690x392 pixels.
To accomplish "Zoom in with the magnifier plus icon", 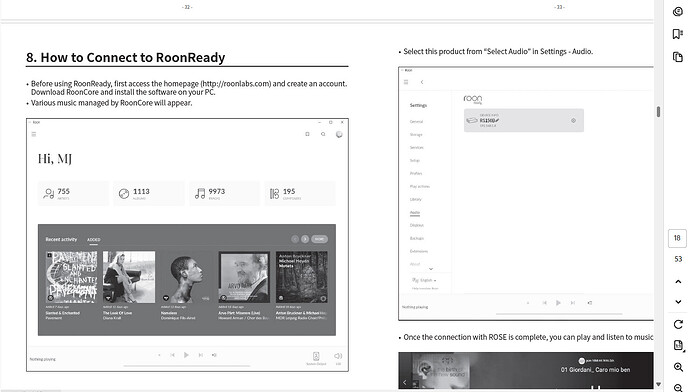I will (x=678, y=367).
